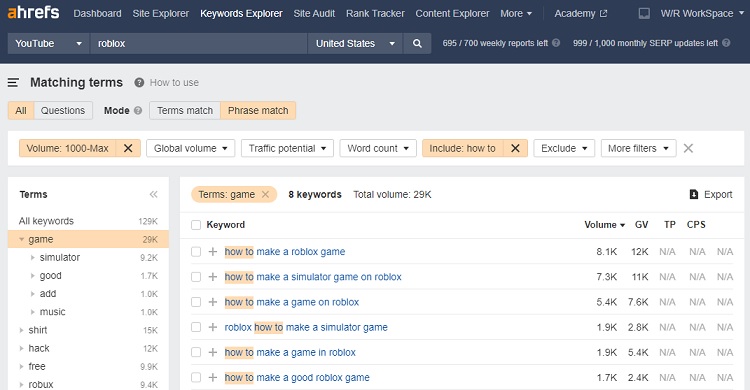Clear all filters with the gray X
Screen dimensions: 750x390
688,148
